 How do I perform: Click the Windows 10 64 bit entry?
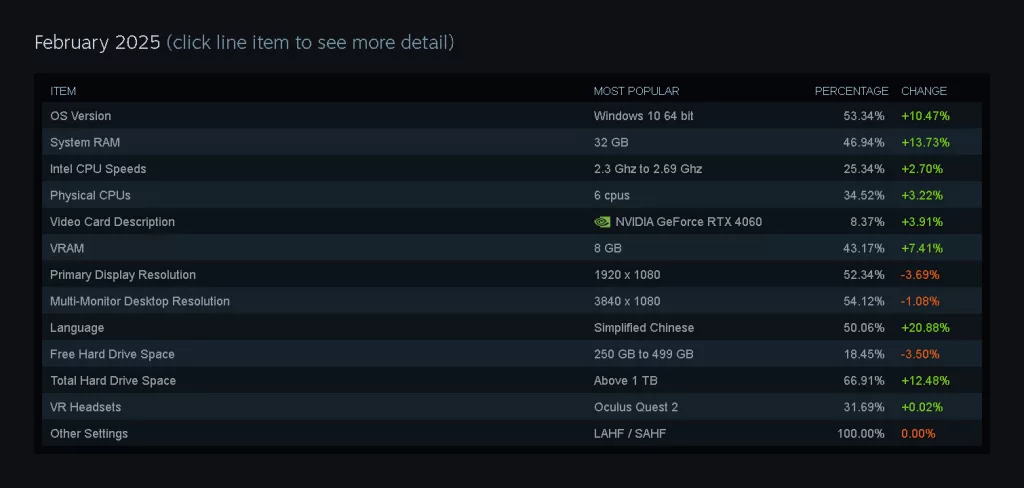click(643, 116)
